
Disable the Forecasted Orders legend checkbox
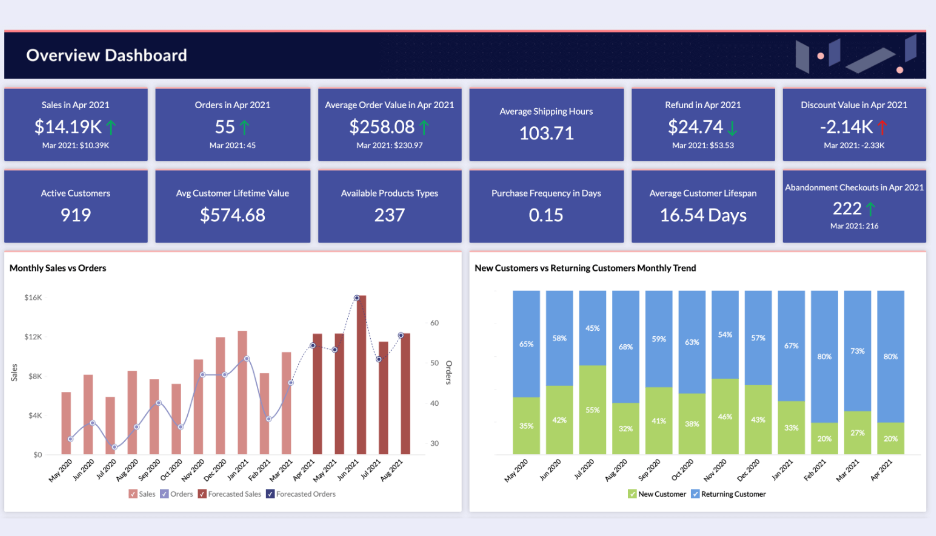(271, 494)
